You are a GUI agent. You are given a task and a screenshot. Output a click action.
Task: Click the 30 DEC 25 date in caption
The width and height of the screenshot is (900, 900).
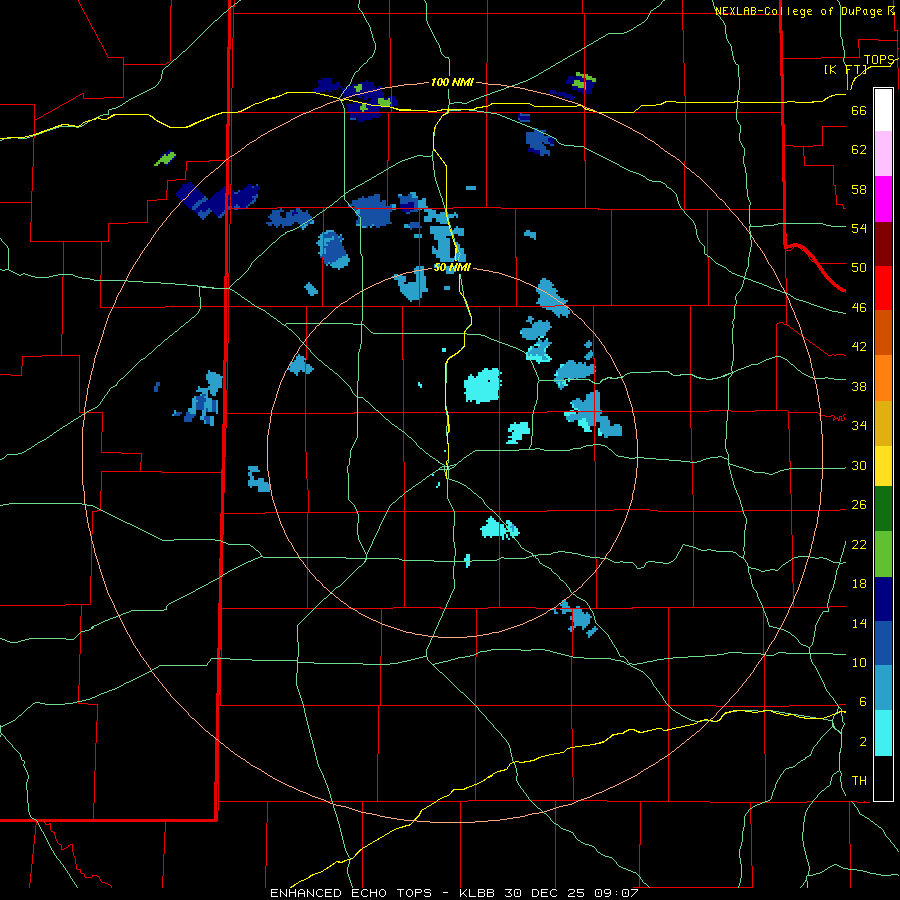(545, 893)
